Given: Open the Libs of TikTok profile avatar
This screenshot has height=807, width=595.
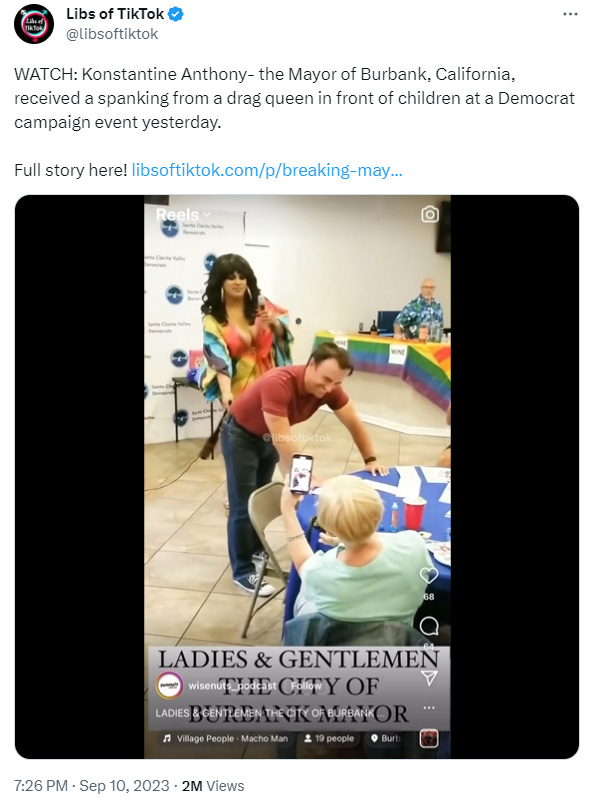Looking at the screenshot, I should tap(34, 24).
